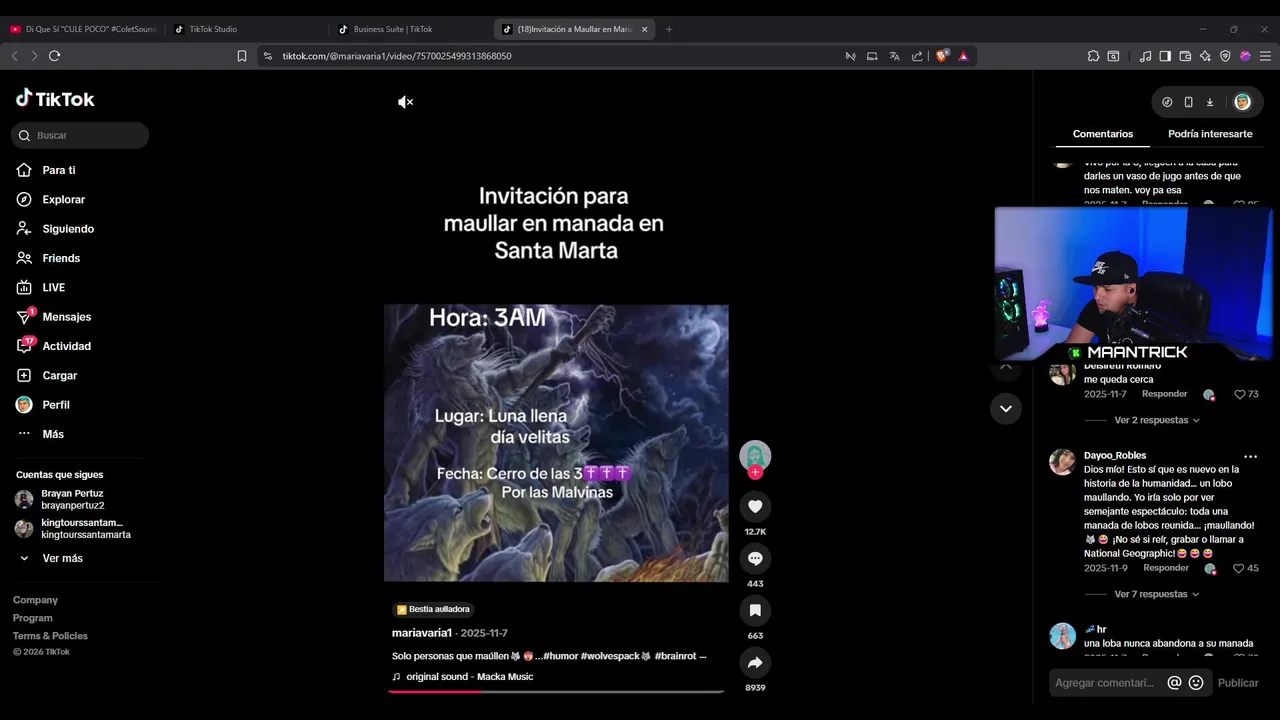Click the translate page icon

pyautogui.click(x=894, y=56)
